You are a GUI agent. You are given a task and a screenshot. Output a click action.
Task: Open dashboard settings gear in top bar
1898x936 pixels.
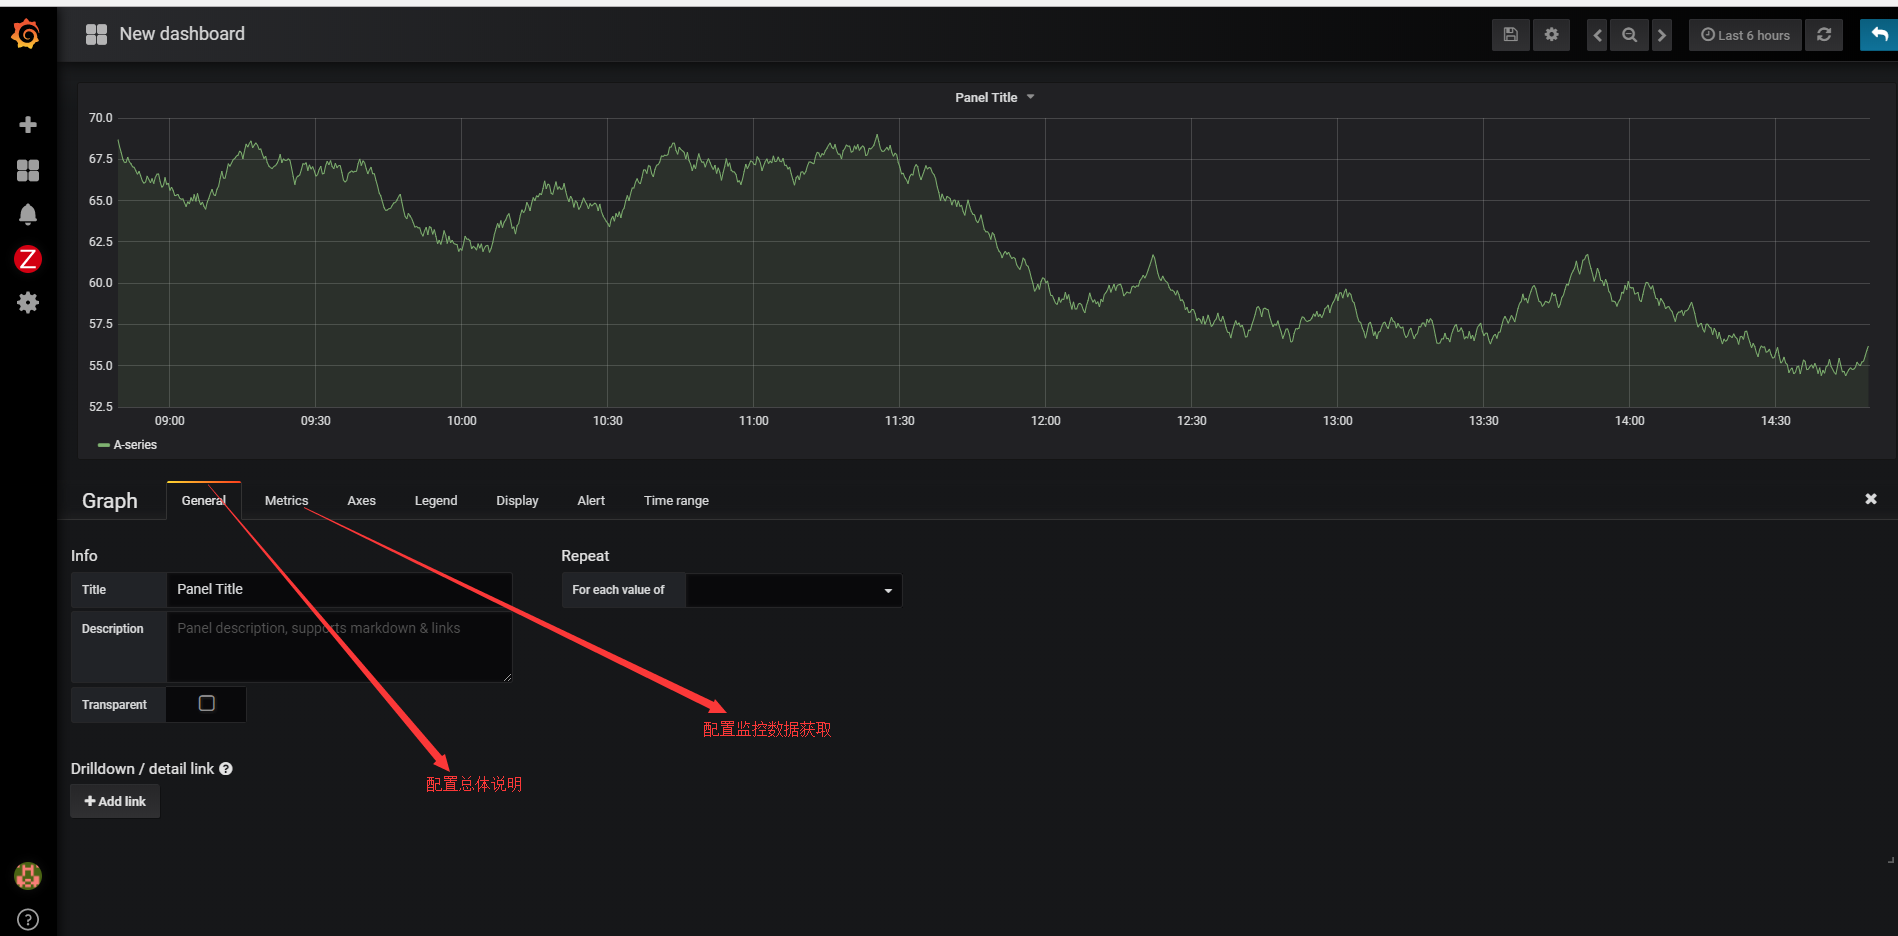click(1551, 35)
